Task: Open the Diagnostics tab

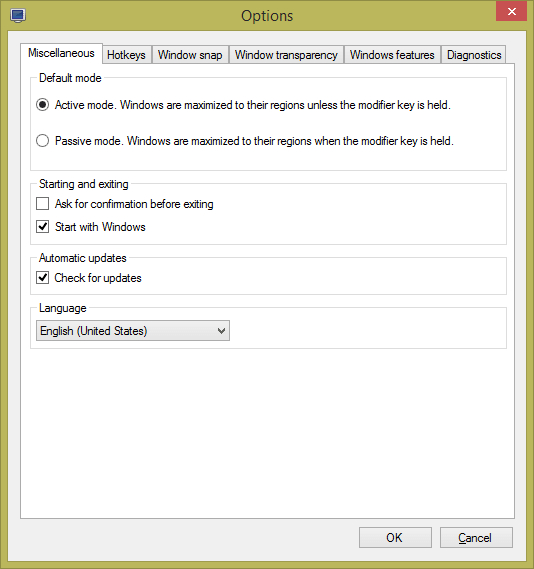Action: 474,55
